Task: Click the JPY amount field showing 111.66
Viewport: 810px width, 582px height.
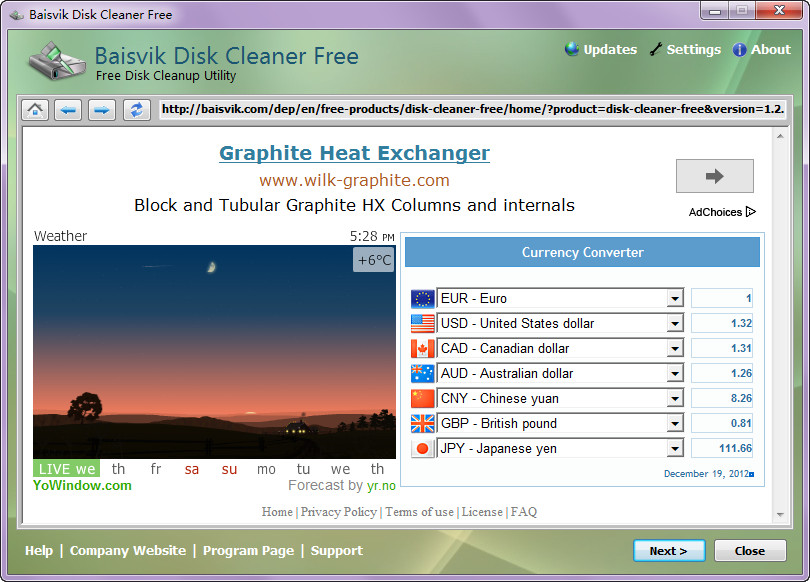Action: (x=722, y=448)
